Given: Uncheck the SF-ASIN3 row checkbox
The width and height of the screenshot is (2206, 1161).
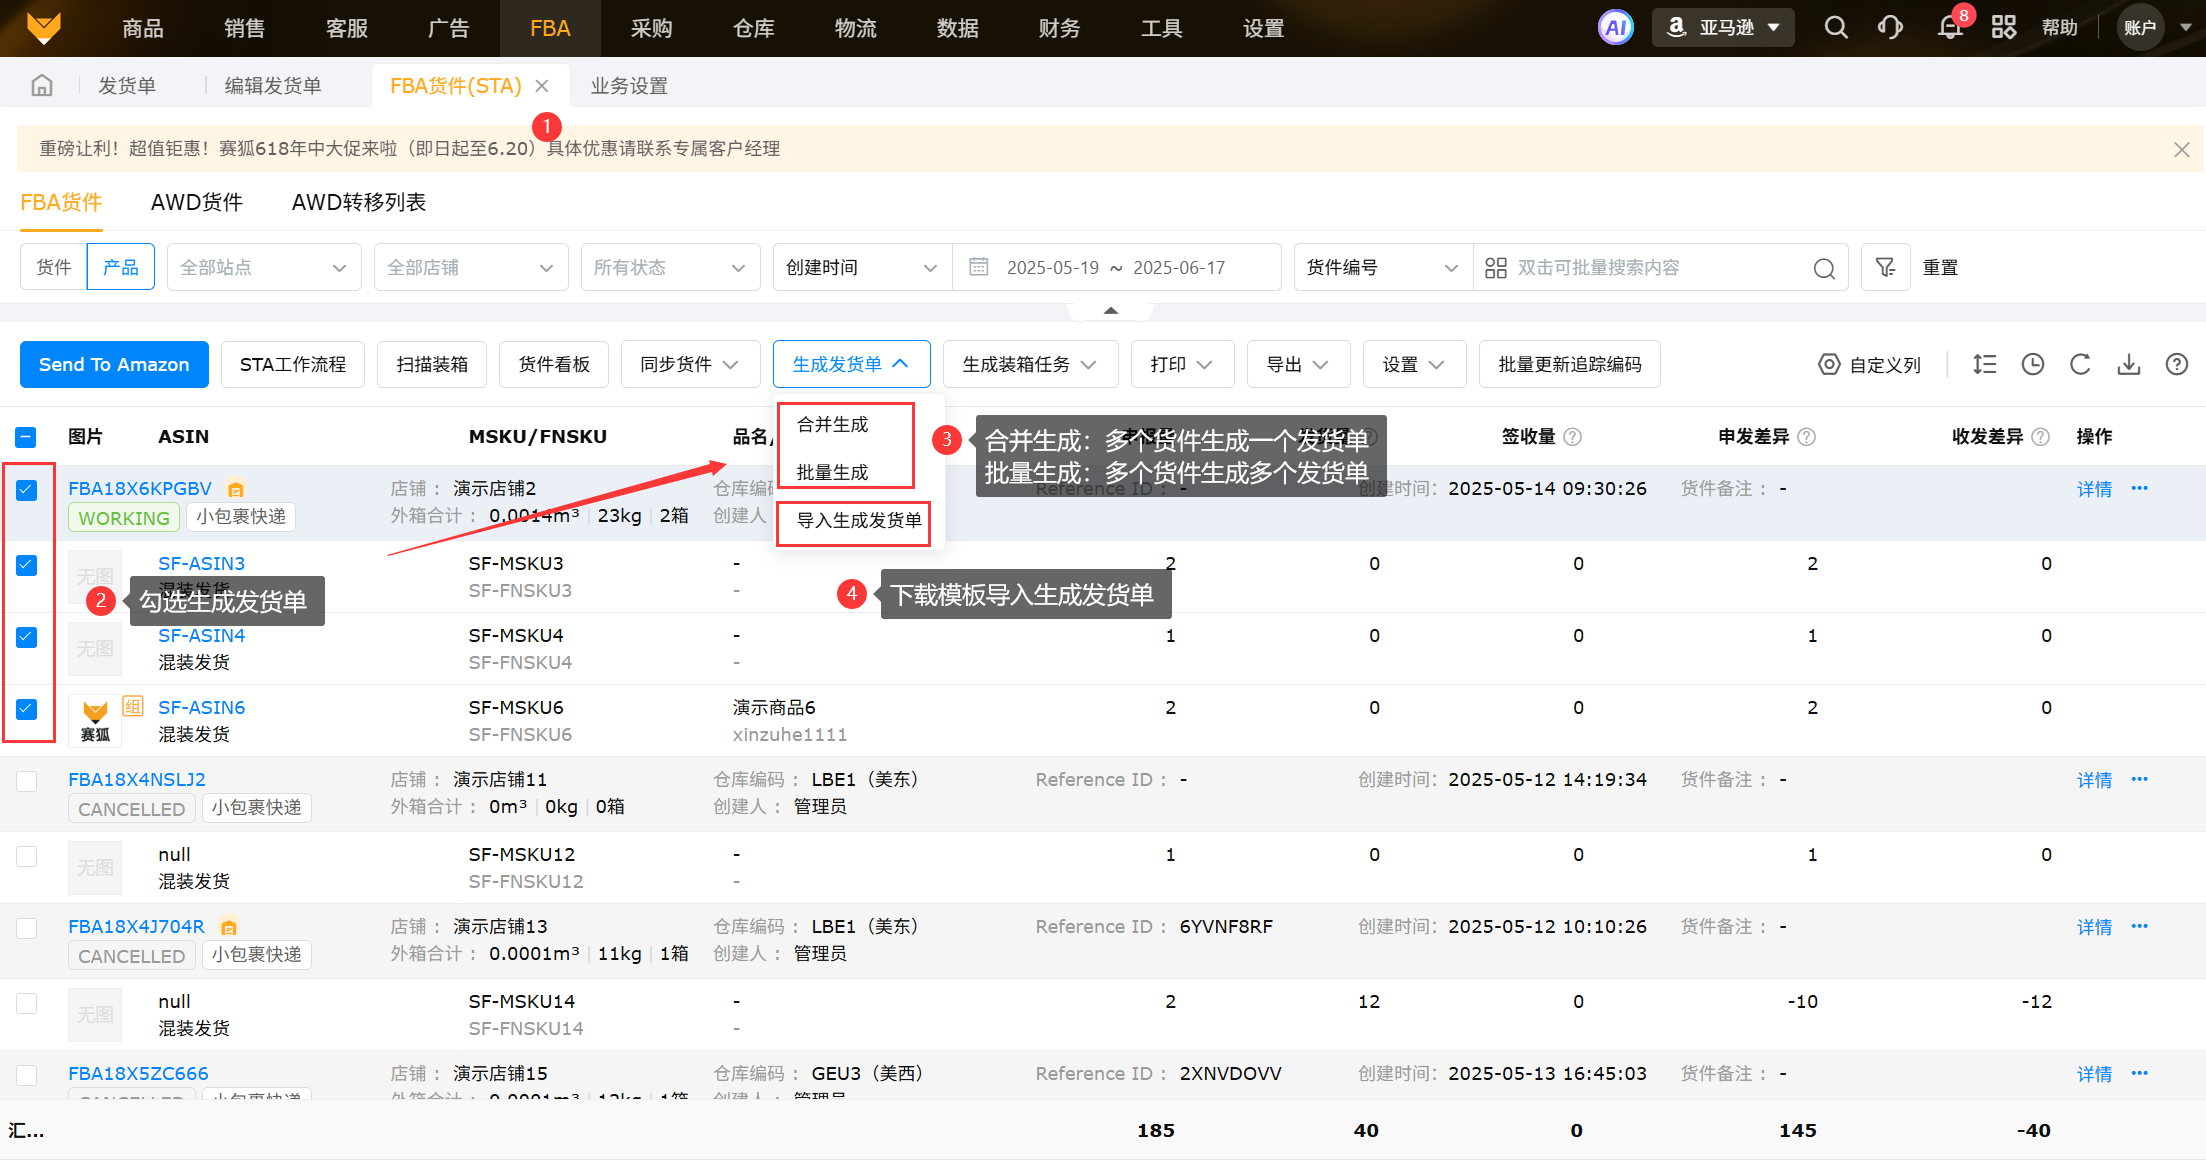Looking at the screenshot, I should tap(27, 566).
